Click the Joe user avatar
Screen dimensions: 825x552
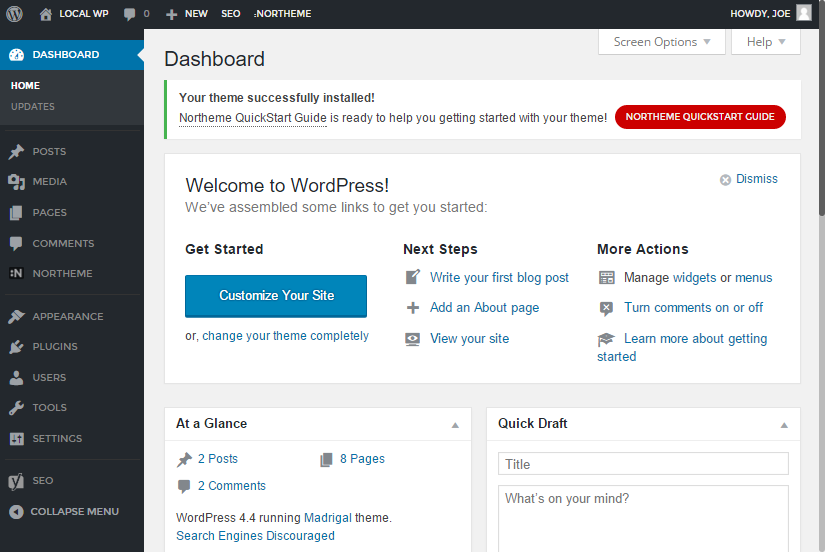[x=804, y=13]
